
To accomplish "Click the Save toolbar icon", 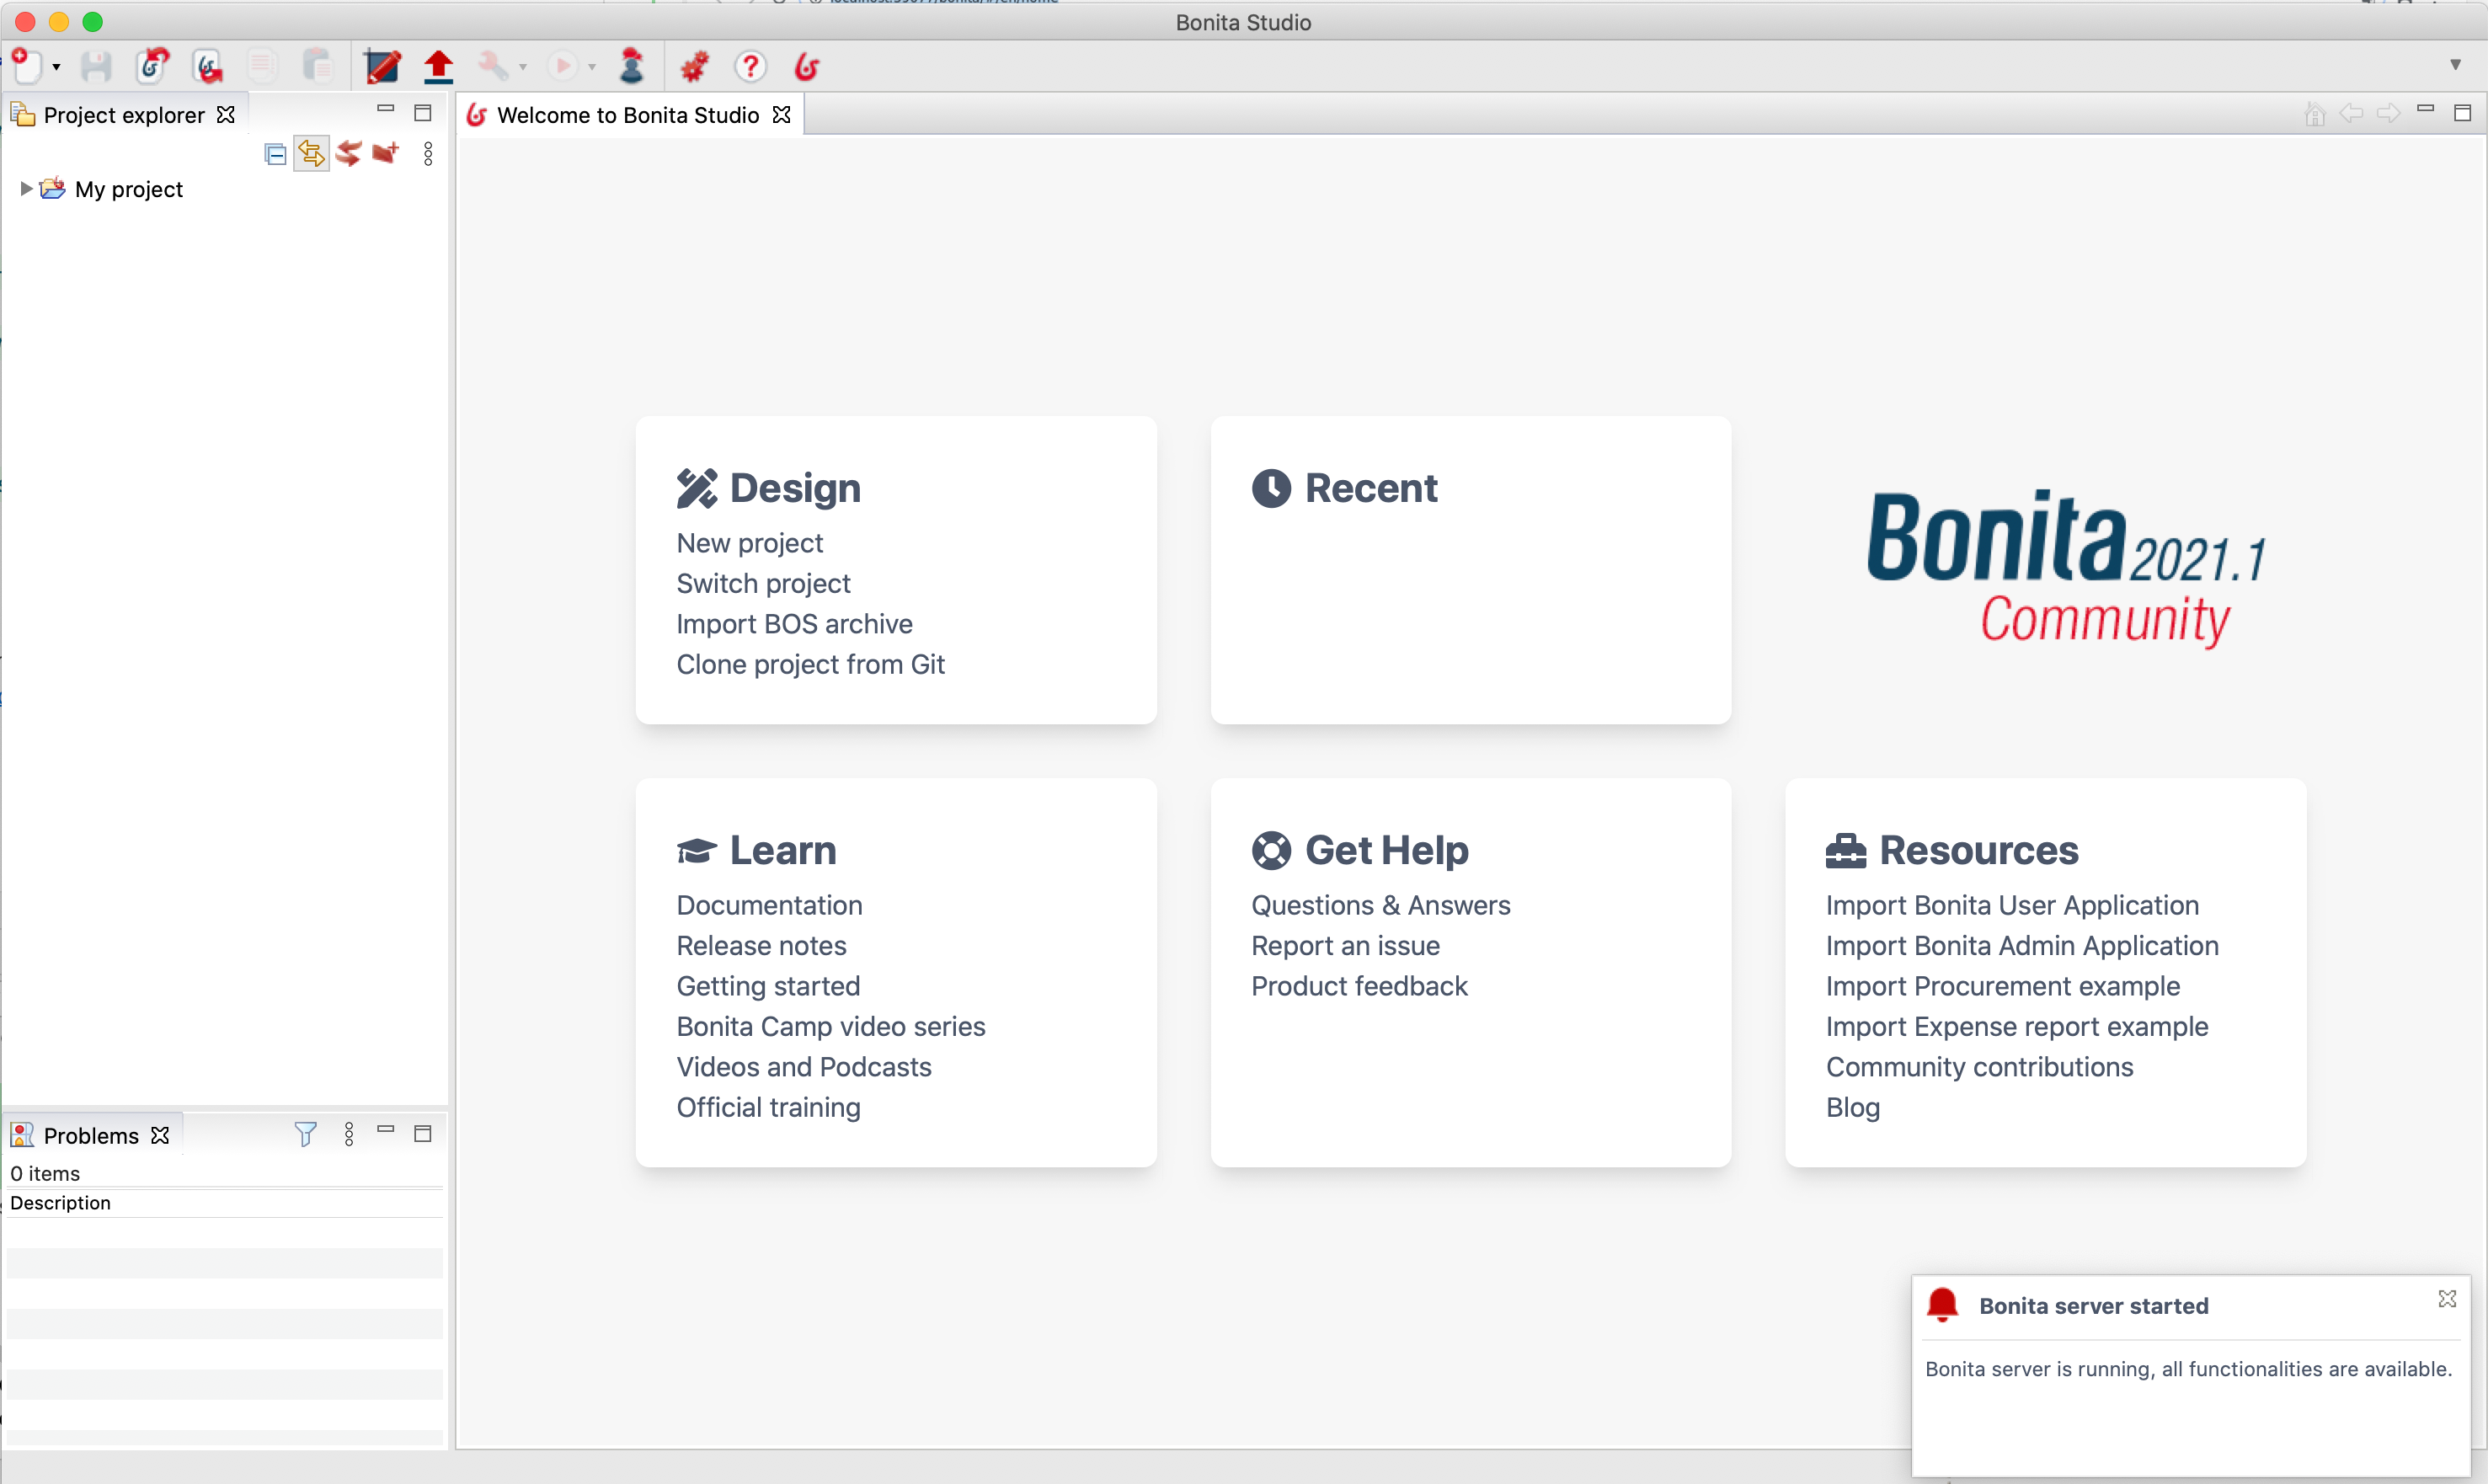I will tap(96, 66).
